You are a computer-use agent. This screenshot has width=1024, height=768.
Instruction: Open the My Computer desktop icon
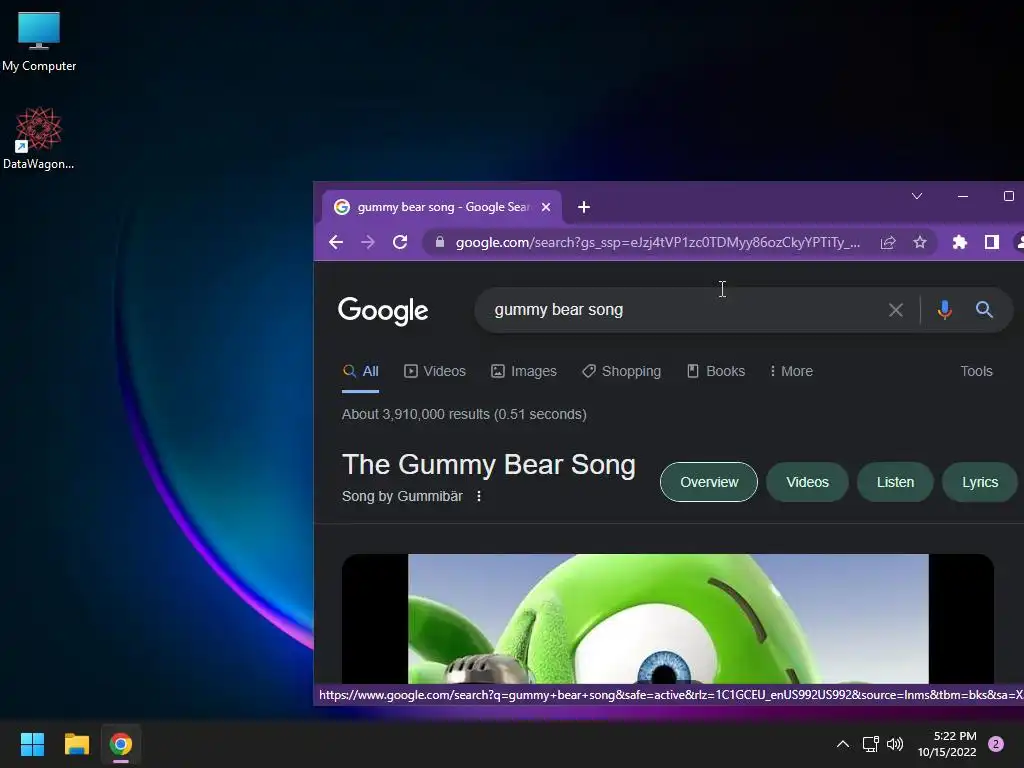[x=39, y=40]
